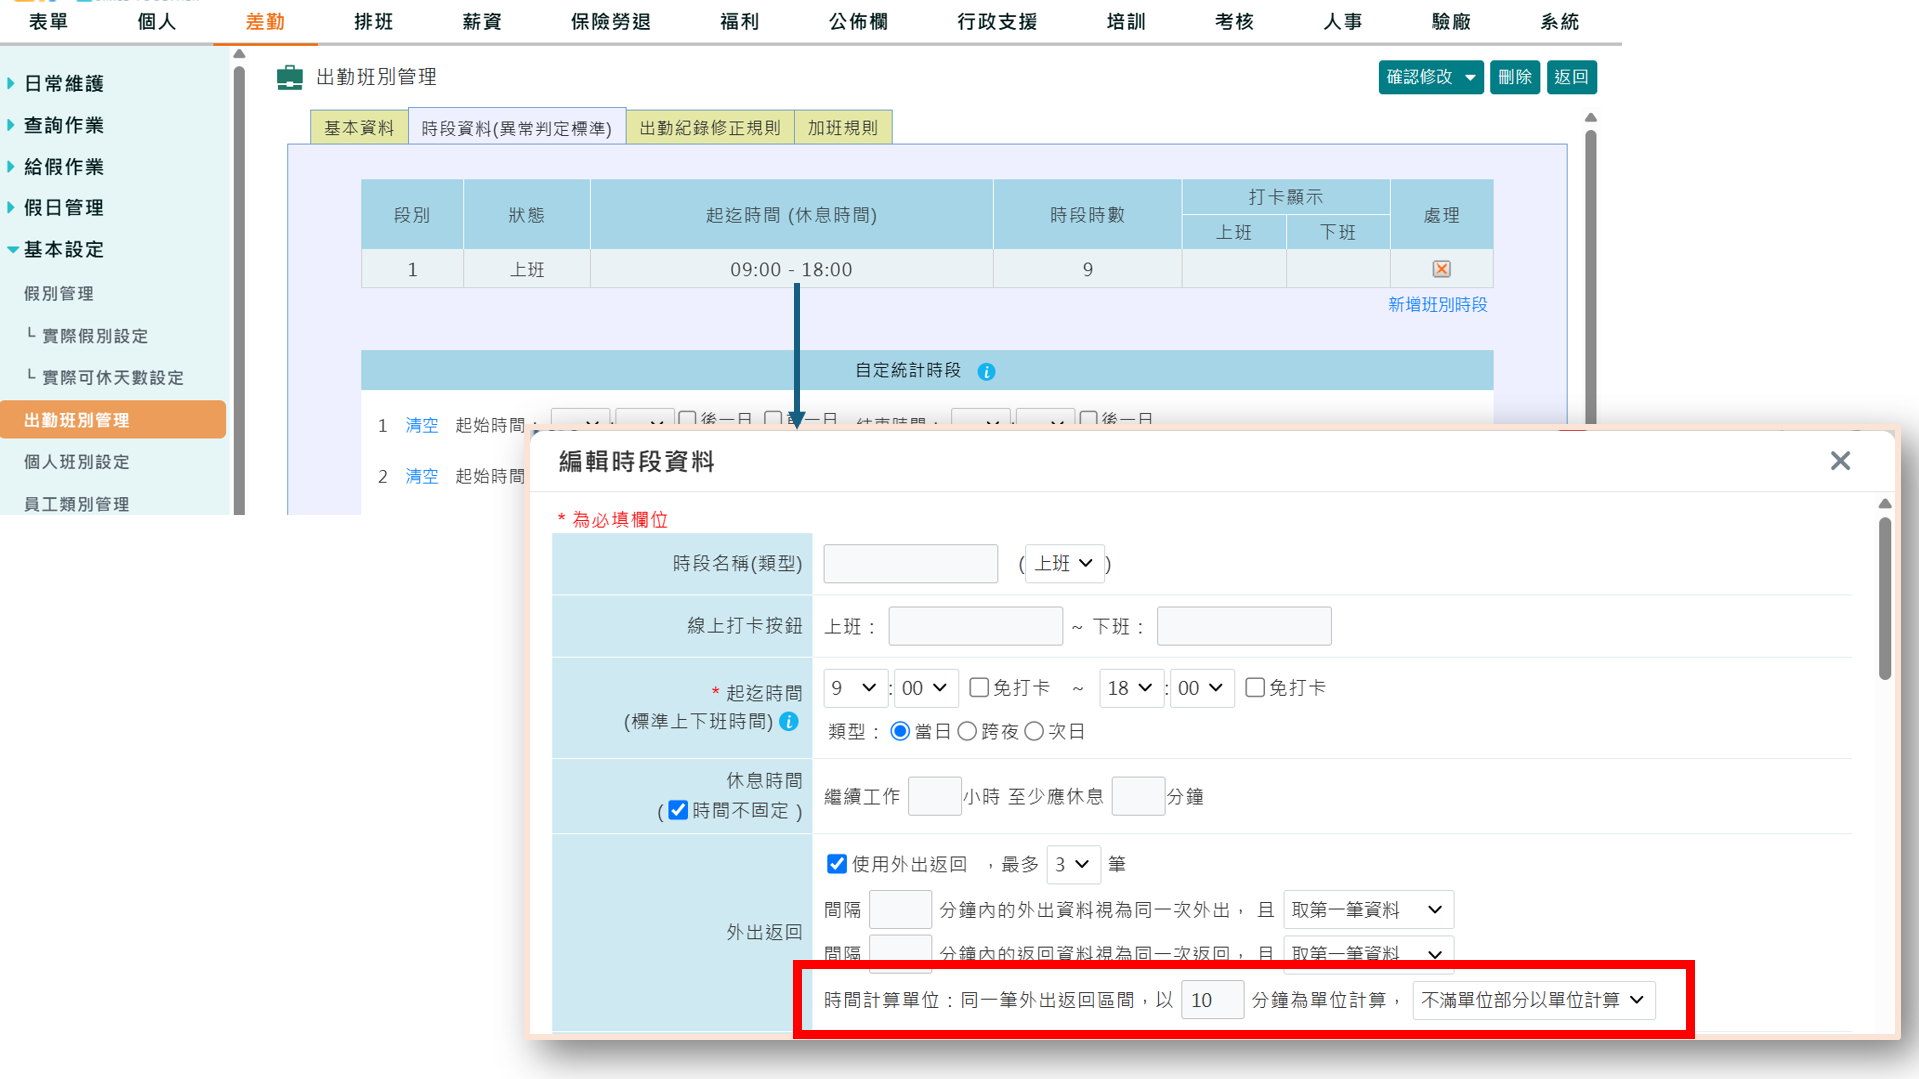
Task: Close the 編輯時段資料 dialog with the X
Action: coord(1840,461)
